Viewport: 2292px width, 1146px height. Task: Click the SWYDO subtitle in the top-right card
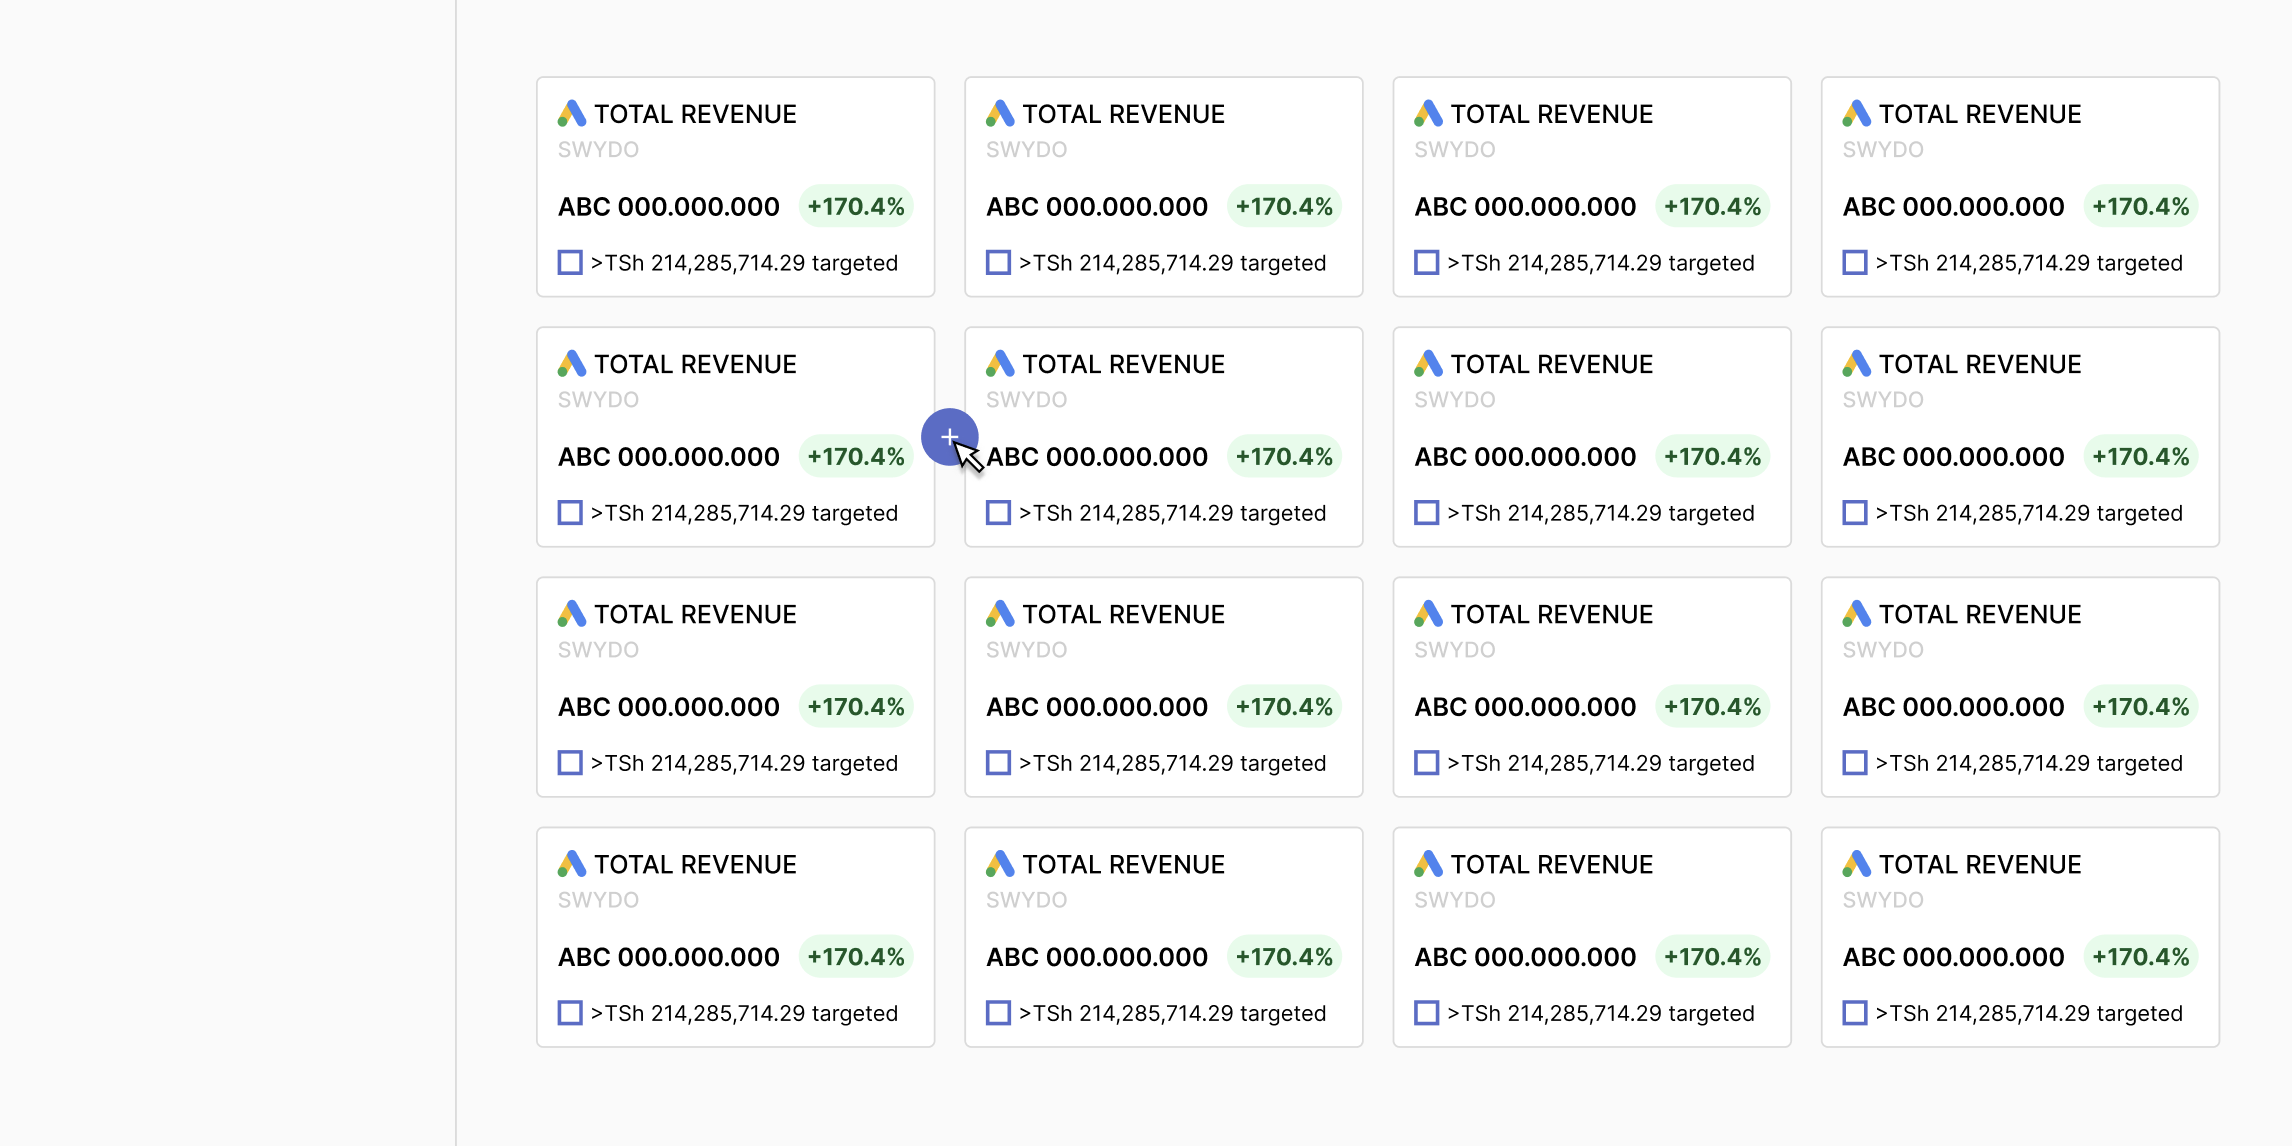point(1883,150)
